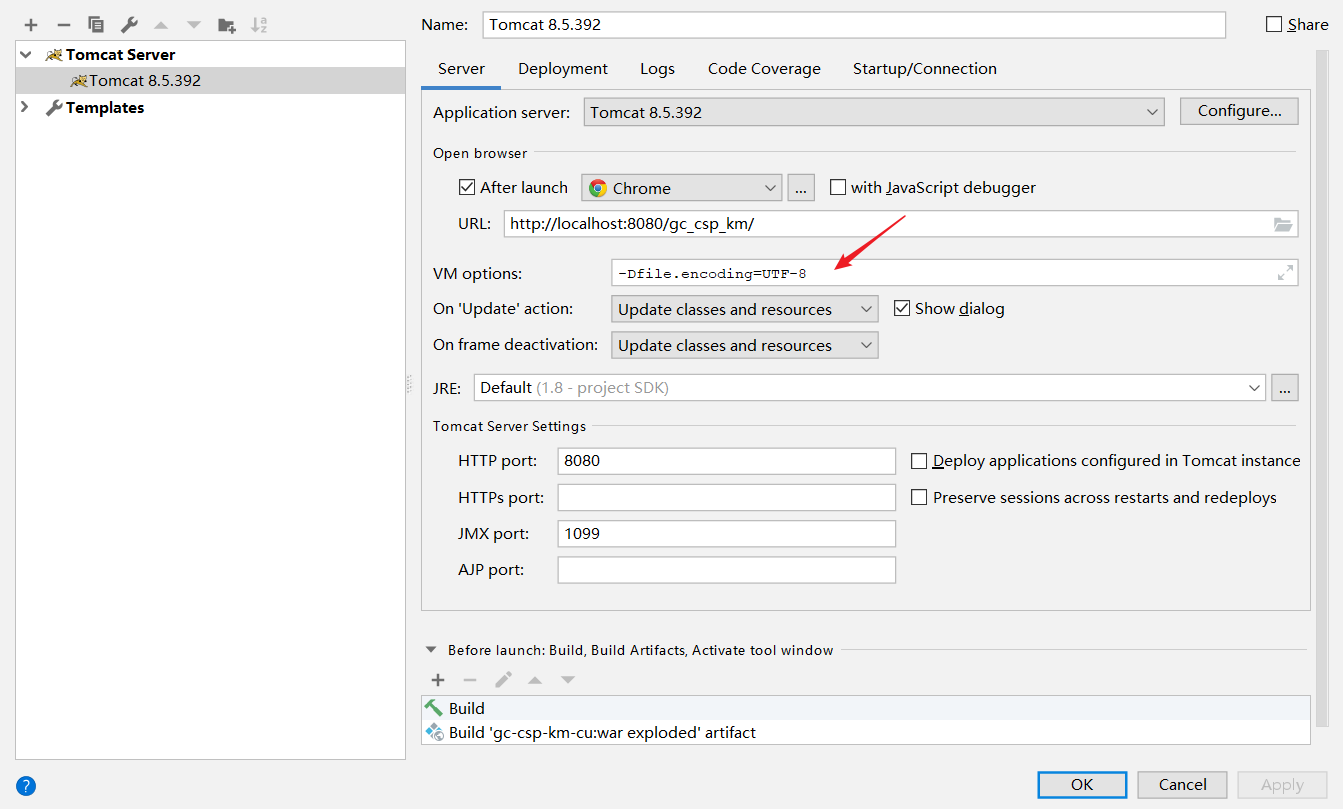The height and width of the screenshot is (809, 1343).
Task: Move configuration up in the tree toolbar
Action: point(161,25)
